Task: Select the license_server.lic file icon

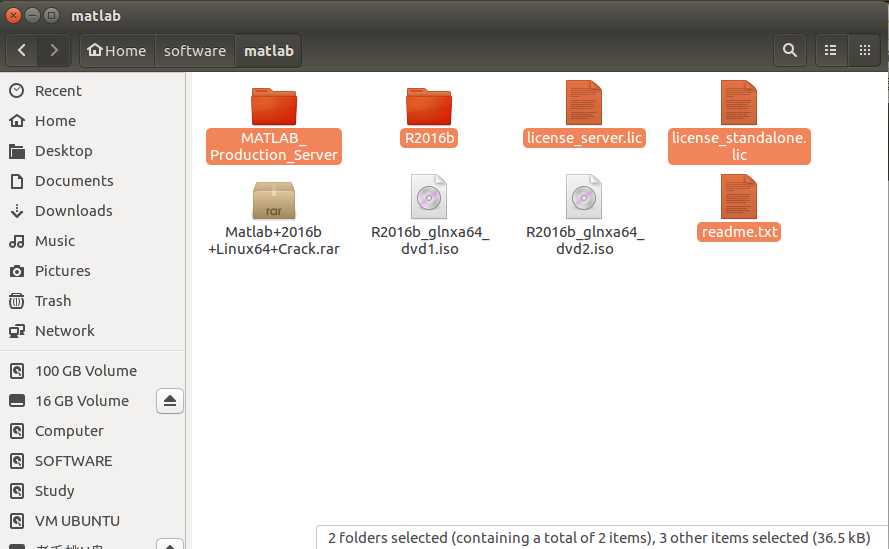Action: pyautogui.click(x=583, y=103)
